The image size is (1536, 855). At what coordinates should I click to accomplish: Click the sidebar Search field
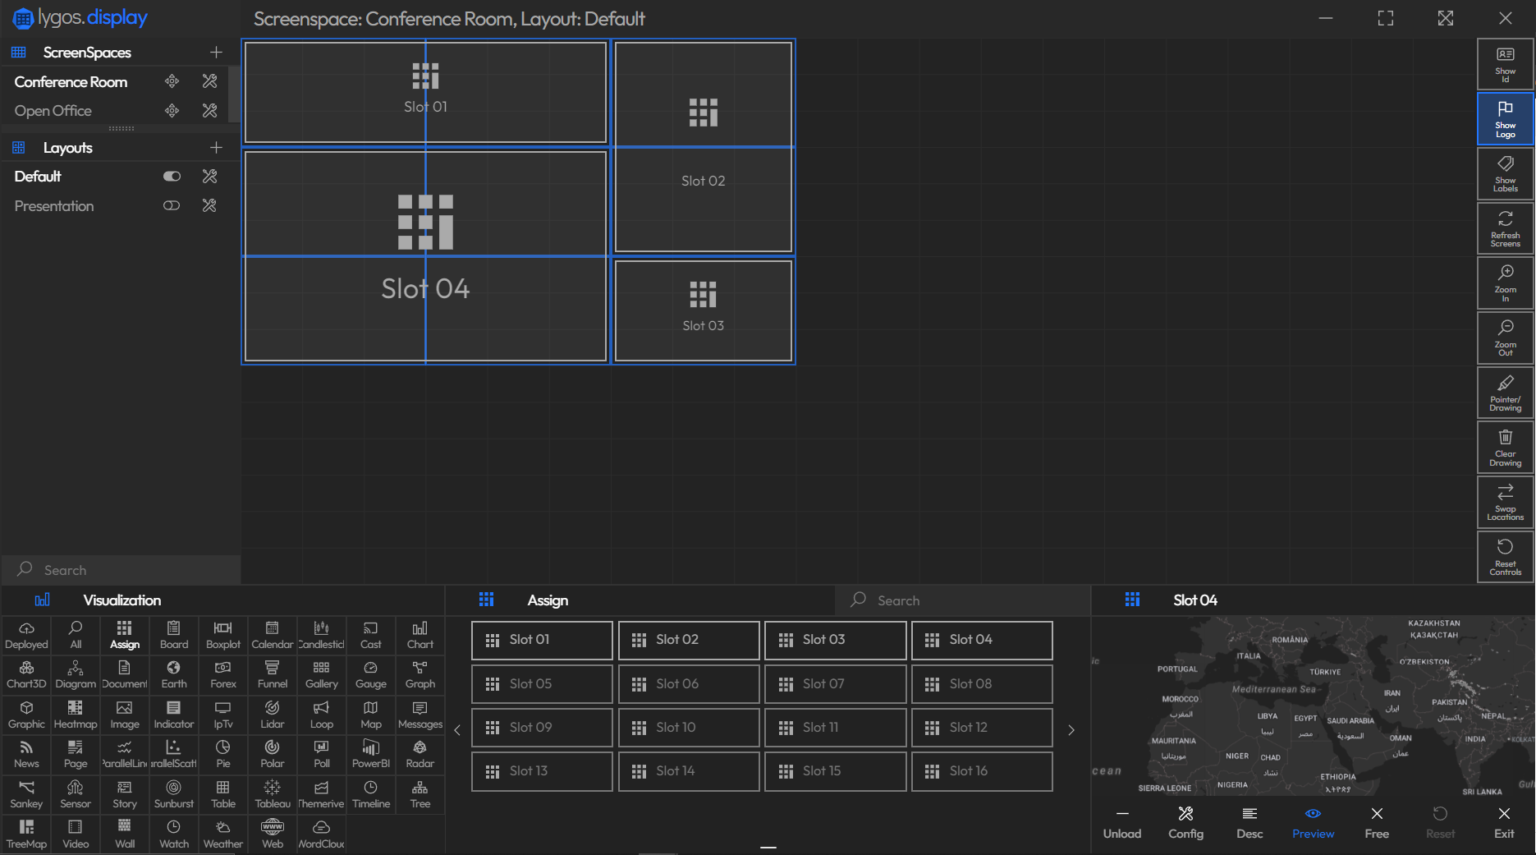click(120, 569)
